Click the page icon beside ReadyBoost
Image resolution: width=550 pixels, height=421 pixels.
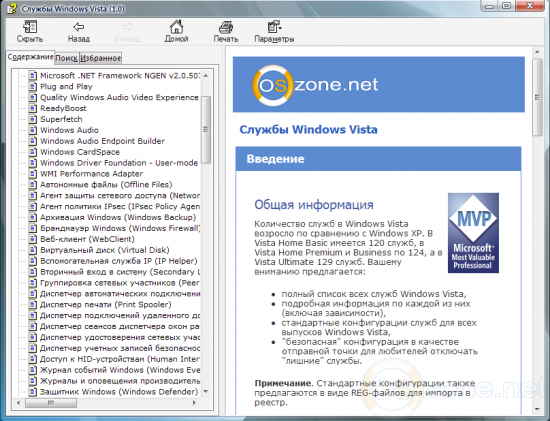click(33, 108)
